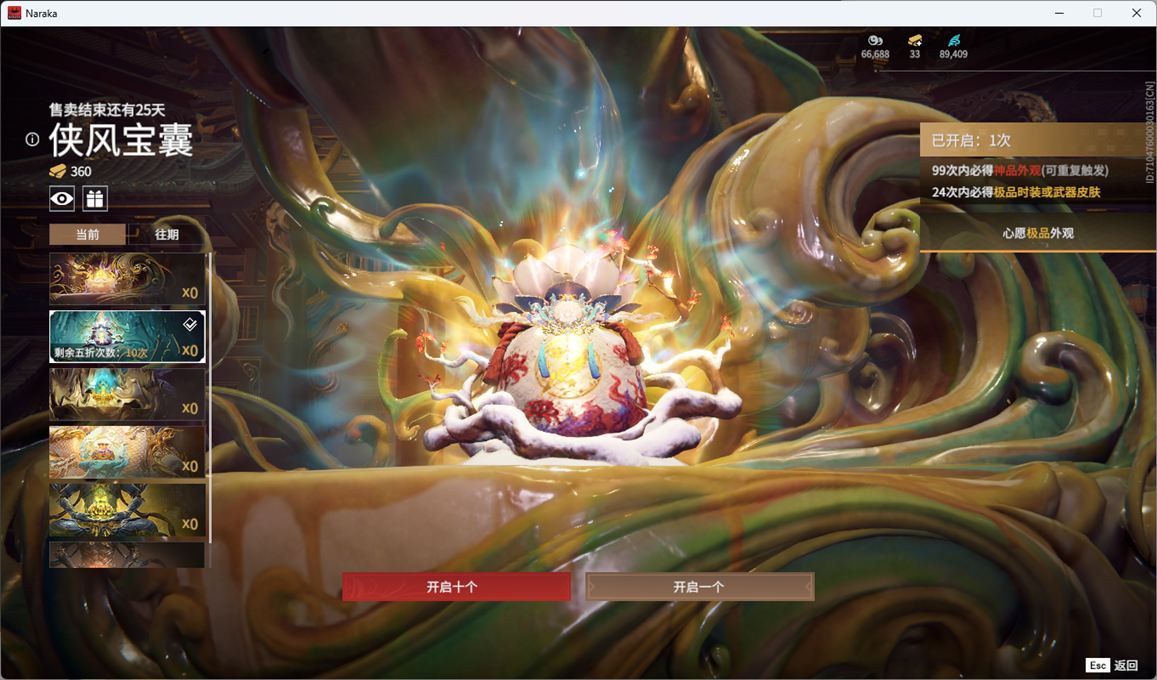Click the info icon beside 侠风宝囊 title
1157x680 pixels.
click(32, 139)
